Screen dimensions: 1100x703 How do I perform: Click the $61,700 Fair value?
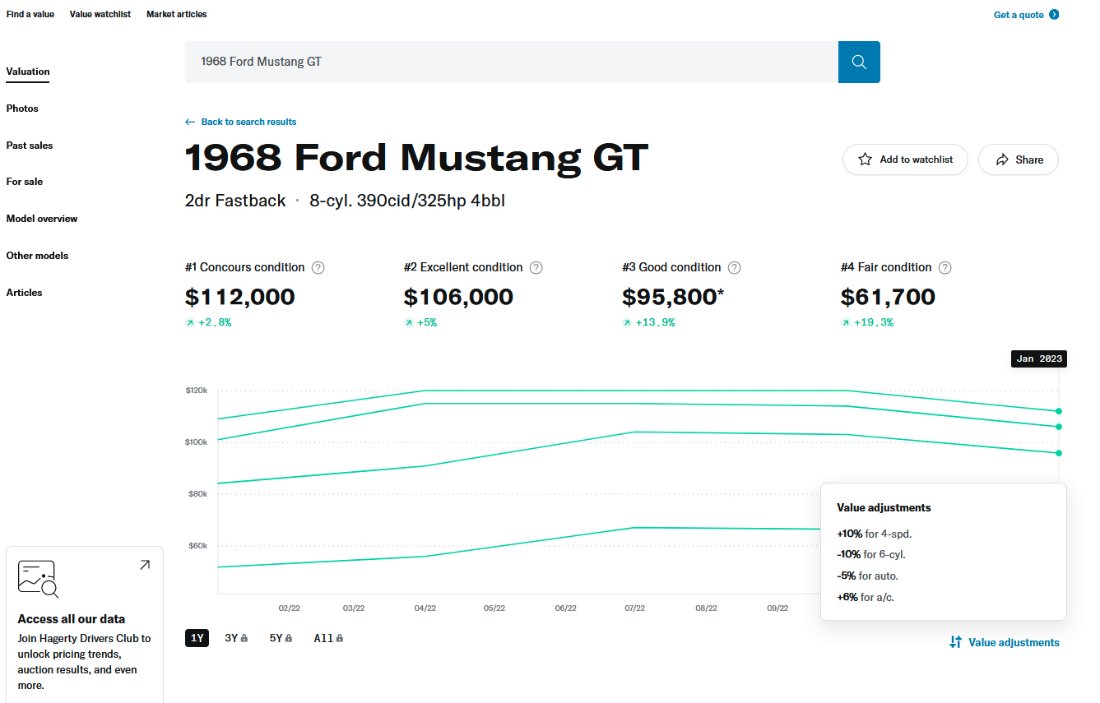click(888, 297)
